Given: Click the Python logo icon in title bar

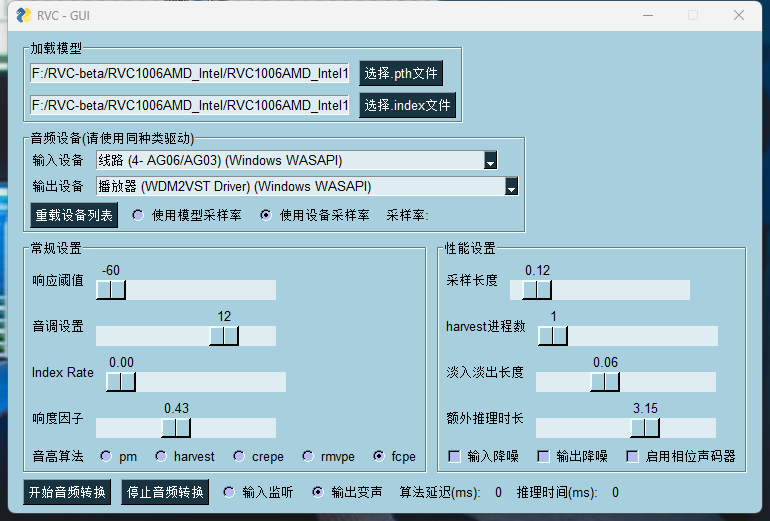Looking at the screenshot, I should pyautogui.click(x=24, y=16).
